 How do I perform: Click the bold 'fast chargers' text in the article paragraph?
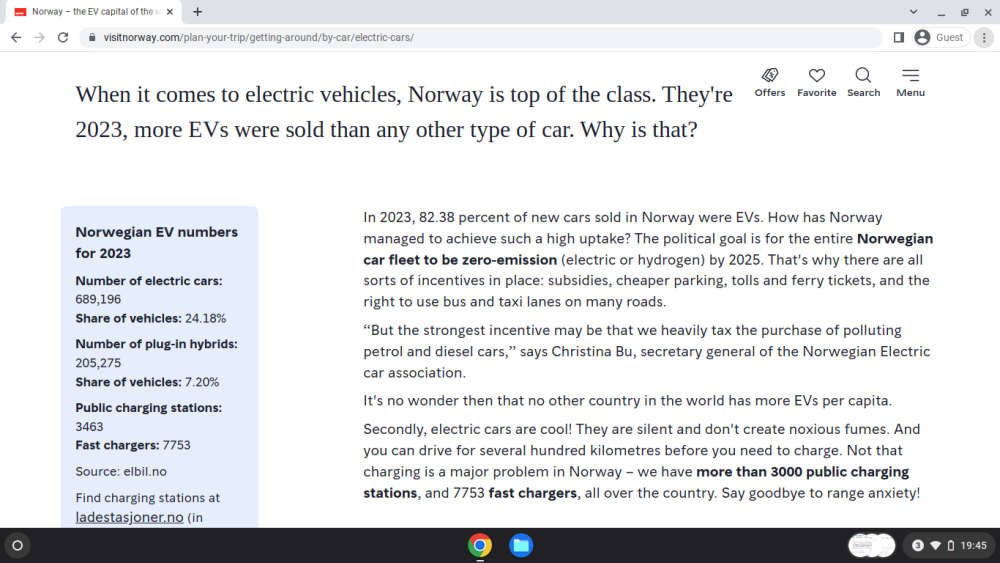[533, 493]
